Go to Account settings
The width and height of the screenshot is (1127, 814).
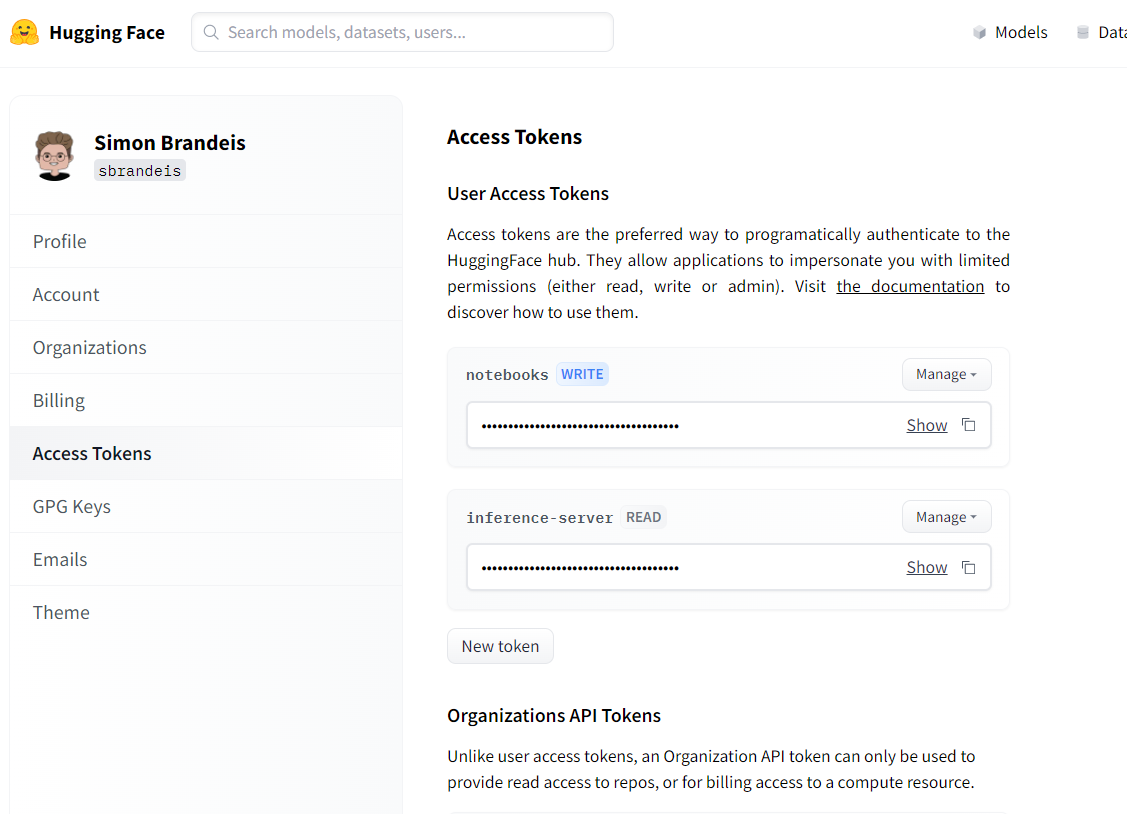[x=206, y=295]
